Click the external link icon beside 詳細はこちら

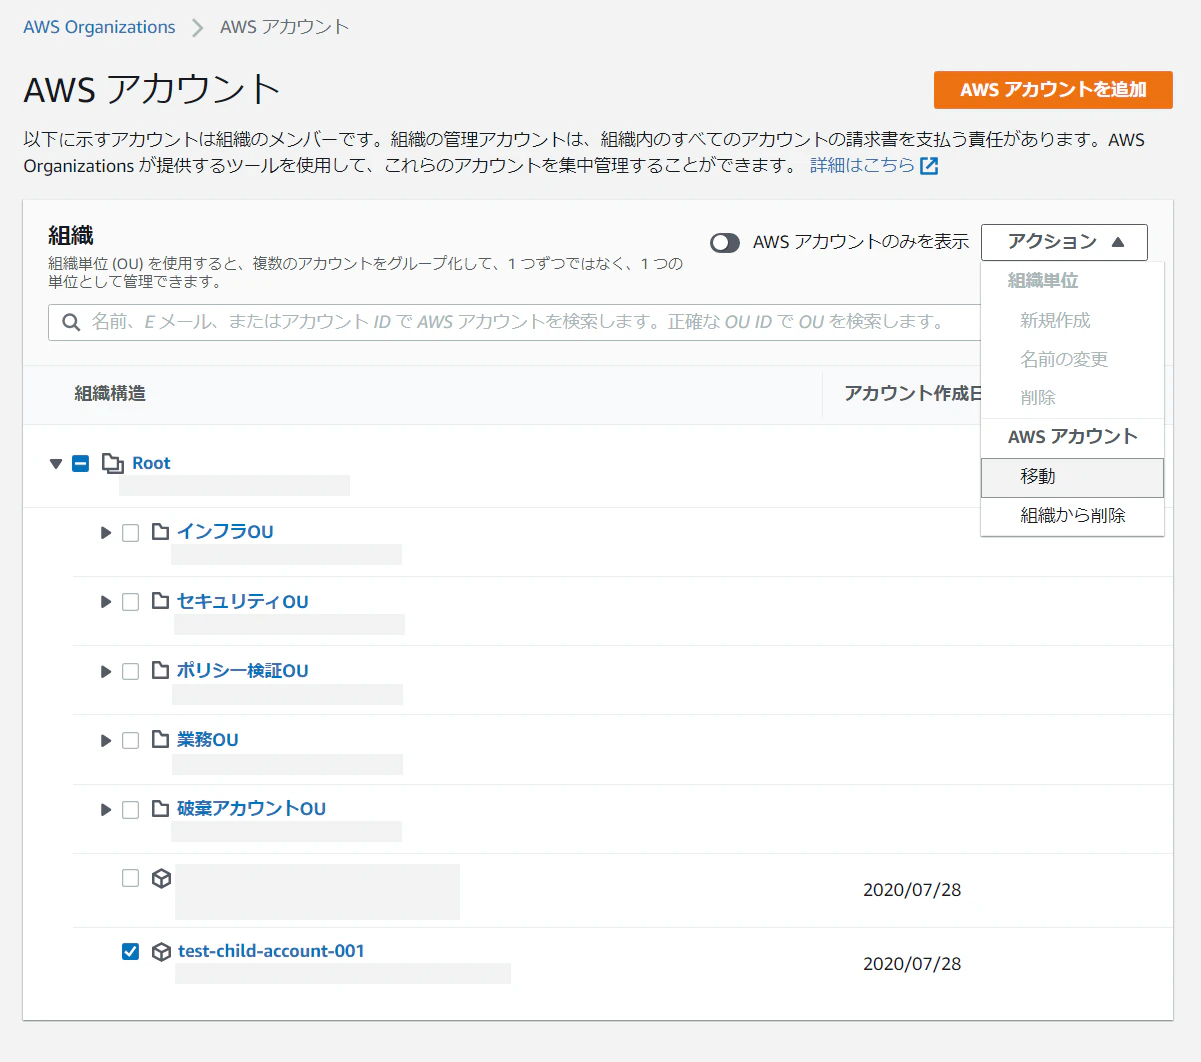pos(929,166)
